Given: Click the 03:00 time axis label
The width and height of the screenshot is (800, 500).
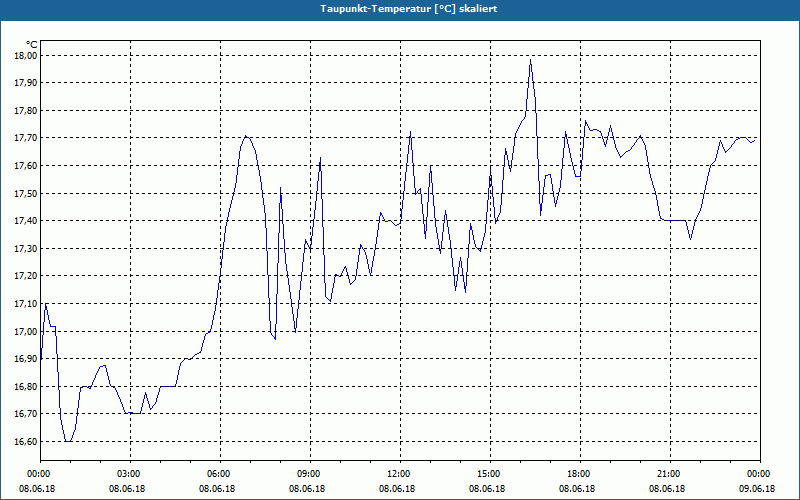Looking at the screenshot, I should pyautogui.click(x=131, y=474).
